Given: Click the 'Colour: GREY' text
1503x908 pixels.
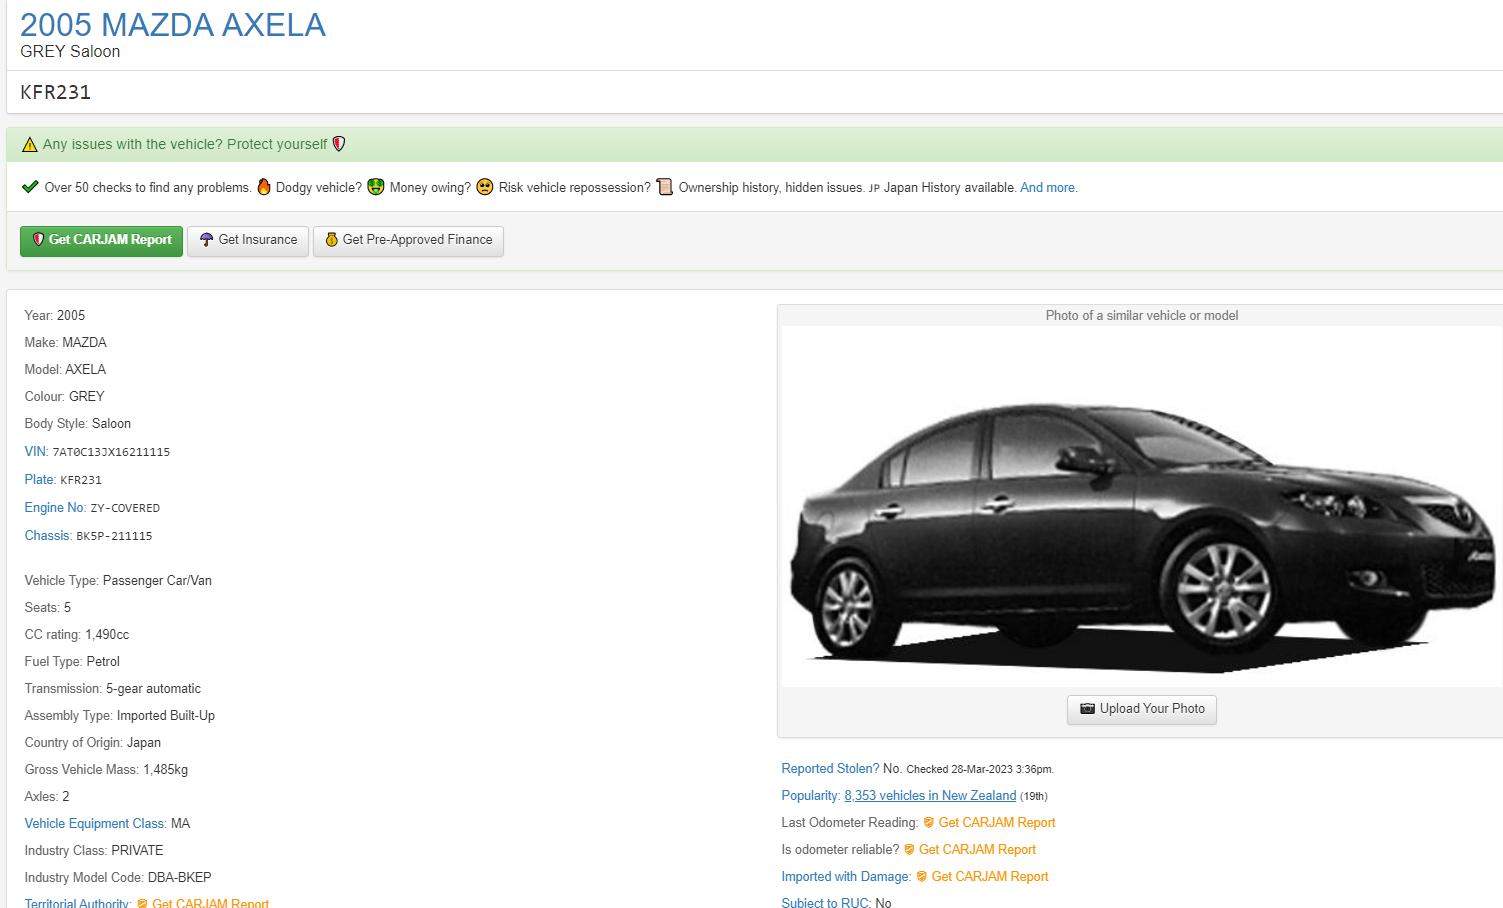Looking at the screenshot, I should (x=64, y=397).
